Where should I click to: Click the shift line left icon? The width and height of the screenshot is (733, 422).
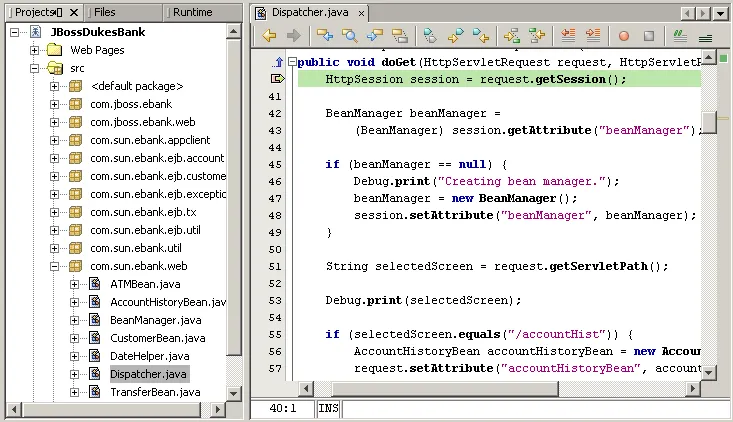coord(568,36)
